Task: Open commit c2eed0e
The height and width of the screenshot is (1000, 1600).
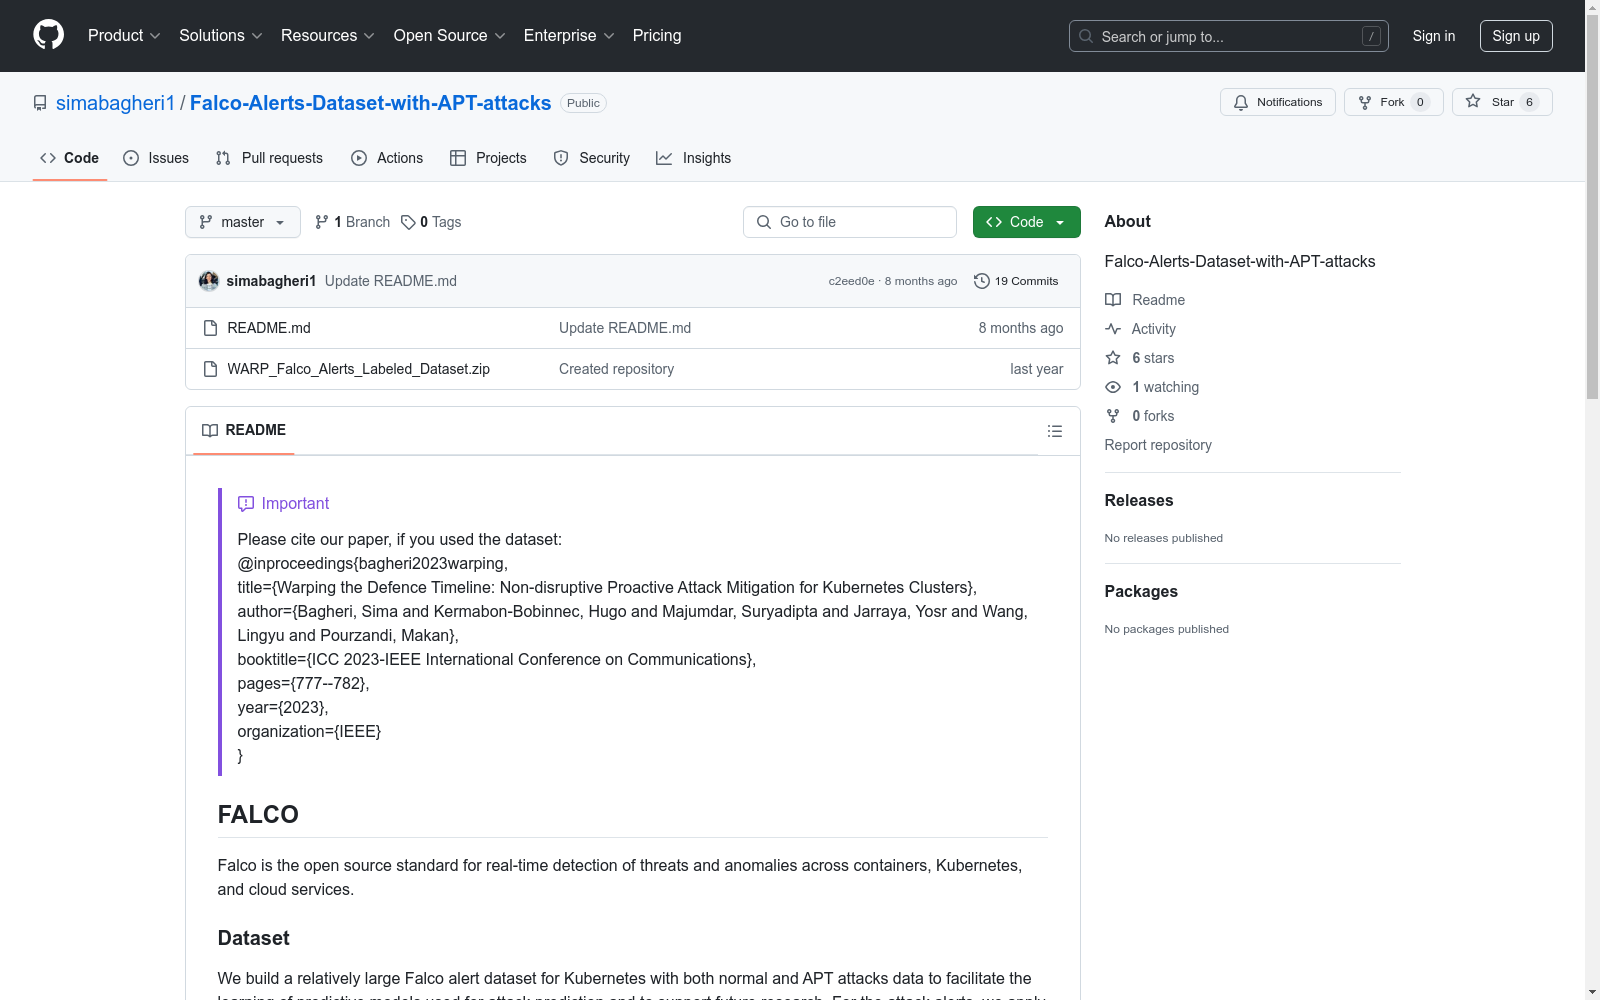Action: pos(851,281)
